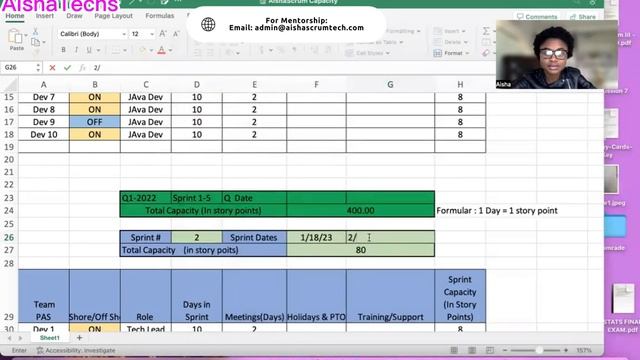Switch to the Insert ribbon tab

pos(44,16)
